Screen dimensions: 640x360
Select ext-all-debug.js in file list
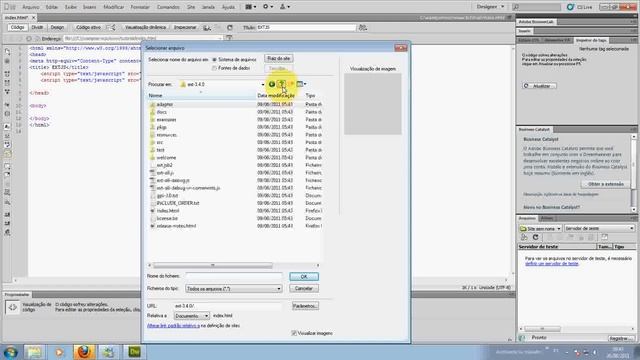click(x=173, y=180)
